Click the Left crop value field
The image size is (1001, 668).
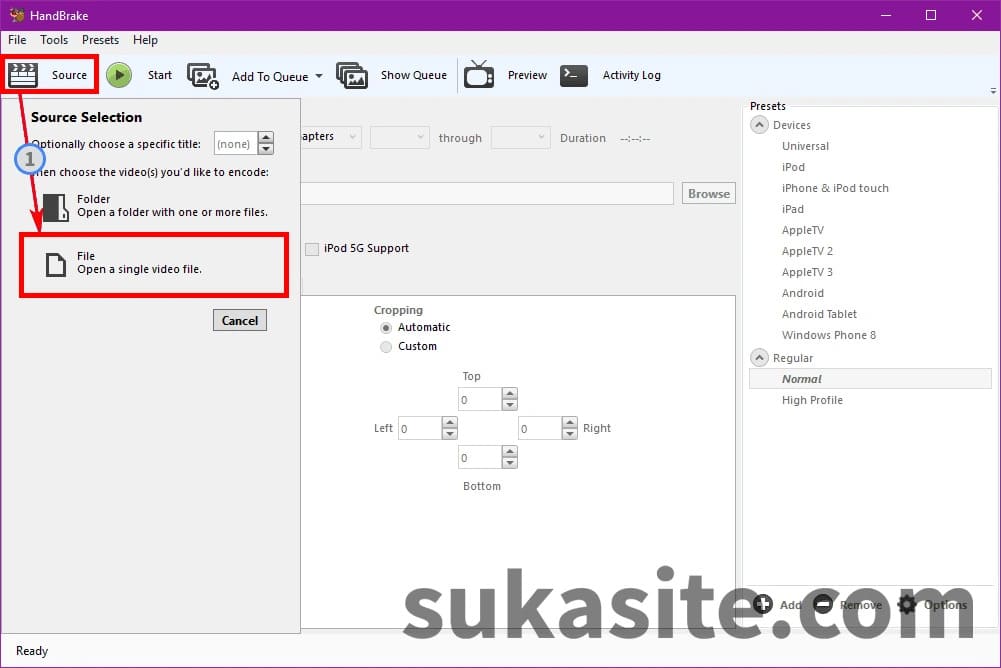point(420,428)
